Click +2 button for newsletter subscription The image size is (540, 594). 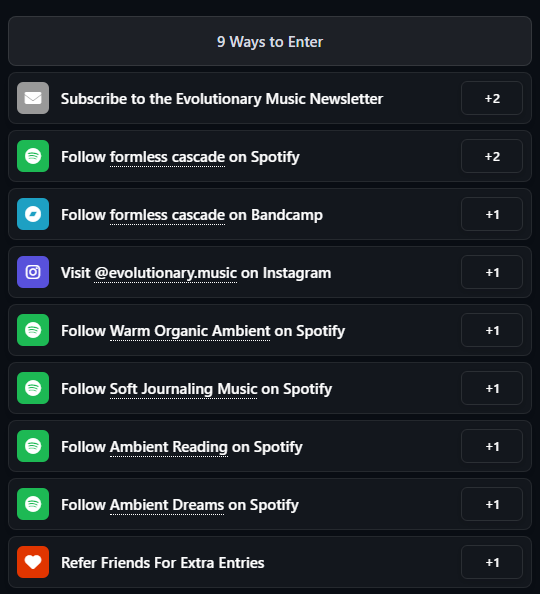tap(492, 98)
